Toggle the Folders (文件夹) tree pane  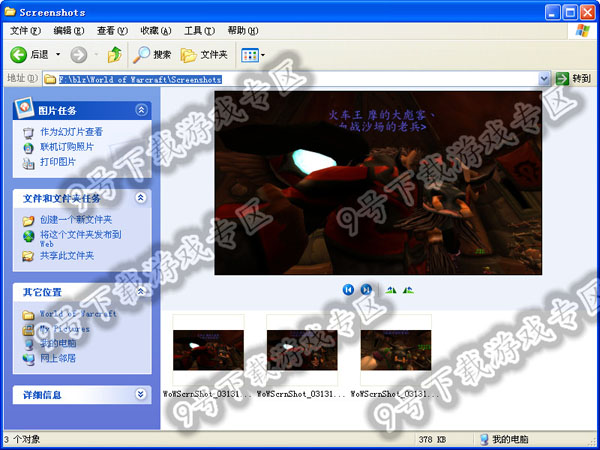tap(203, 54)
